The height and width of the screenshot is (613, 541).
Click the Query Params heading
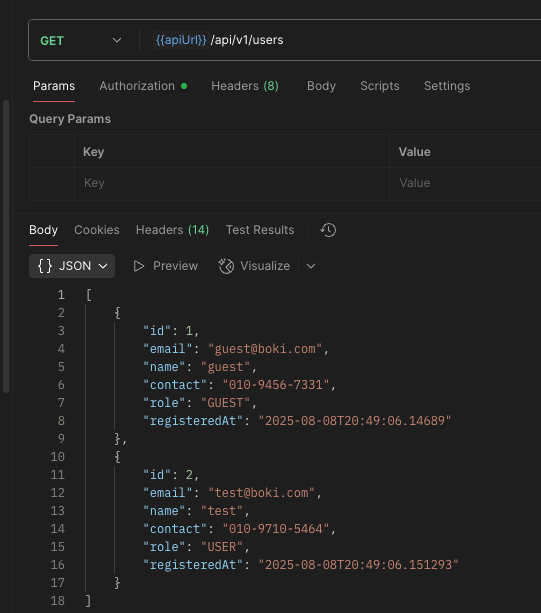(x=70, y=119)
